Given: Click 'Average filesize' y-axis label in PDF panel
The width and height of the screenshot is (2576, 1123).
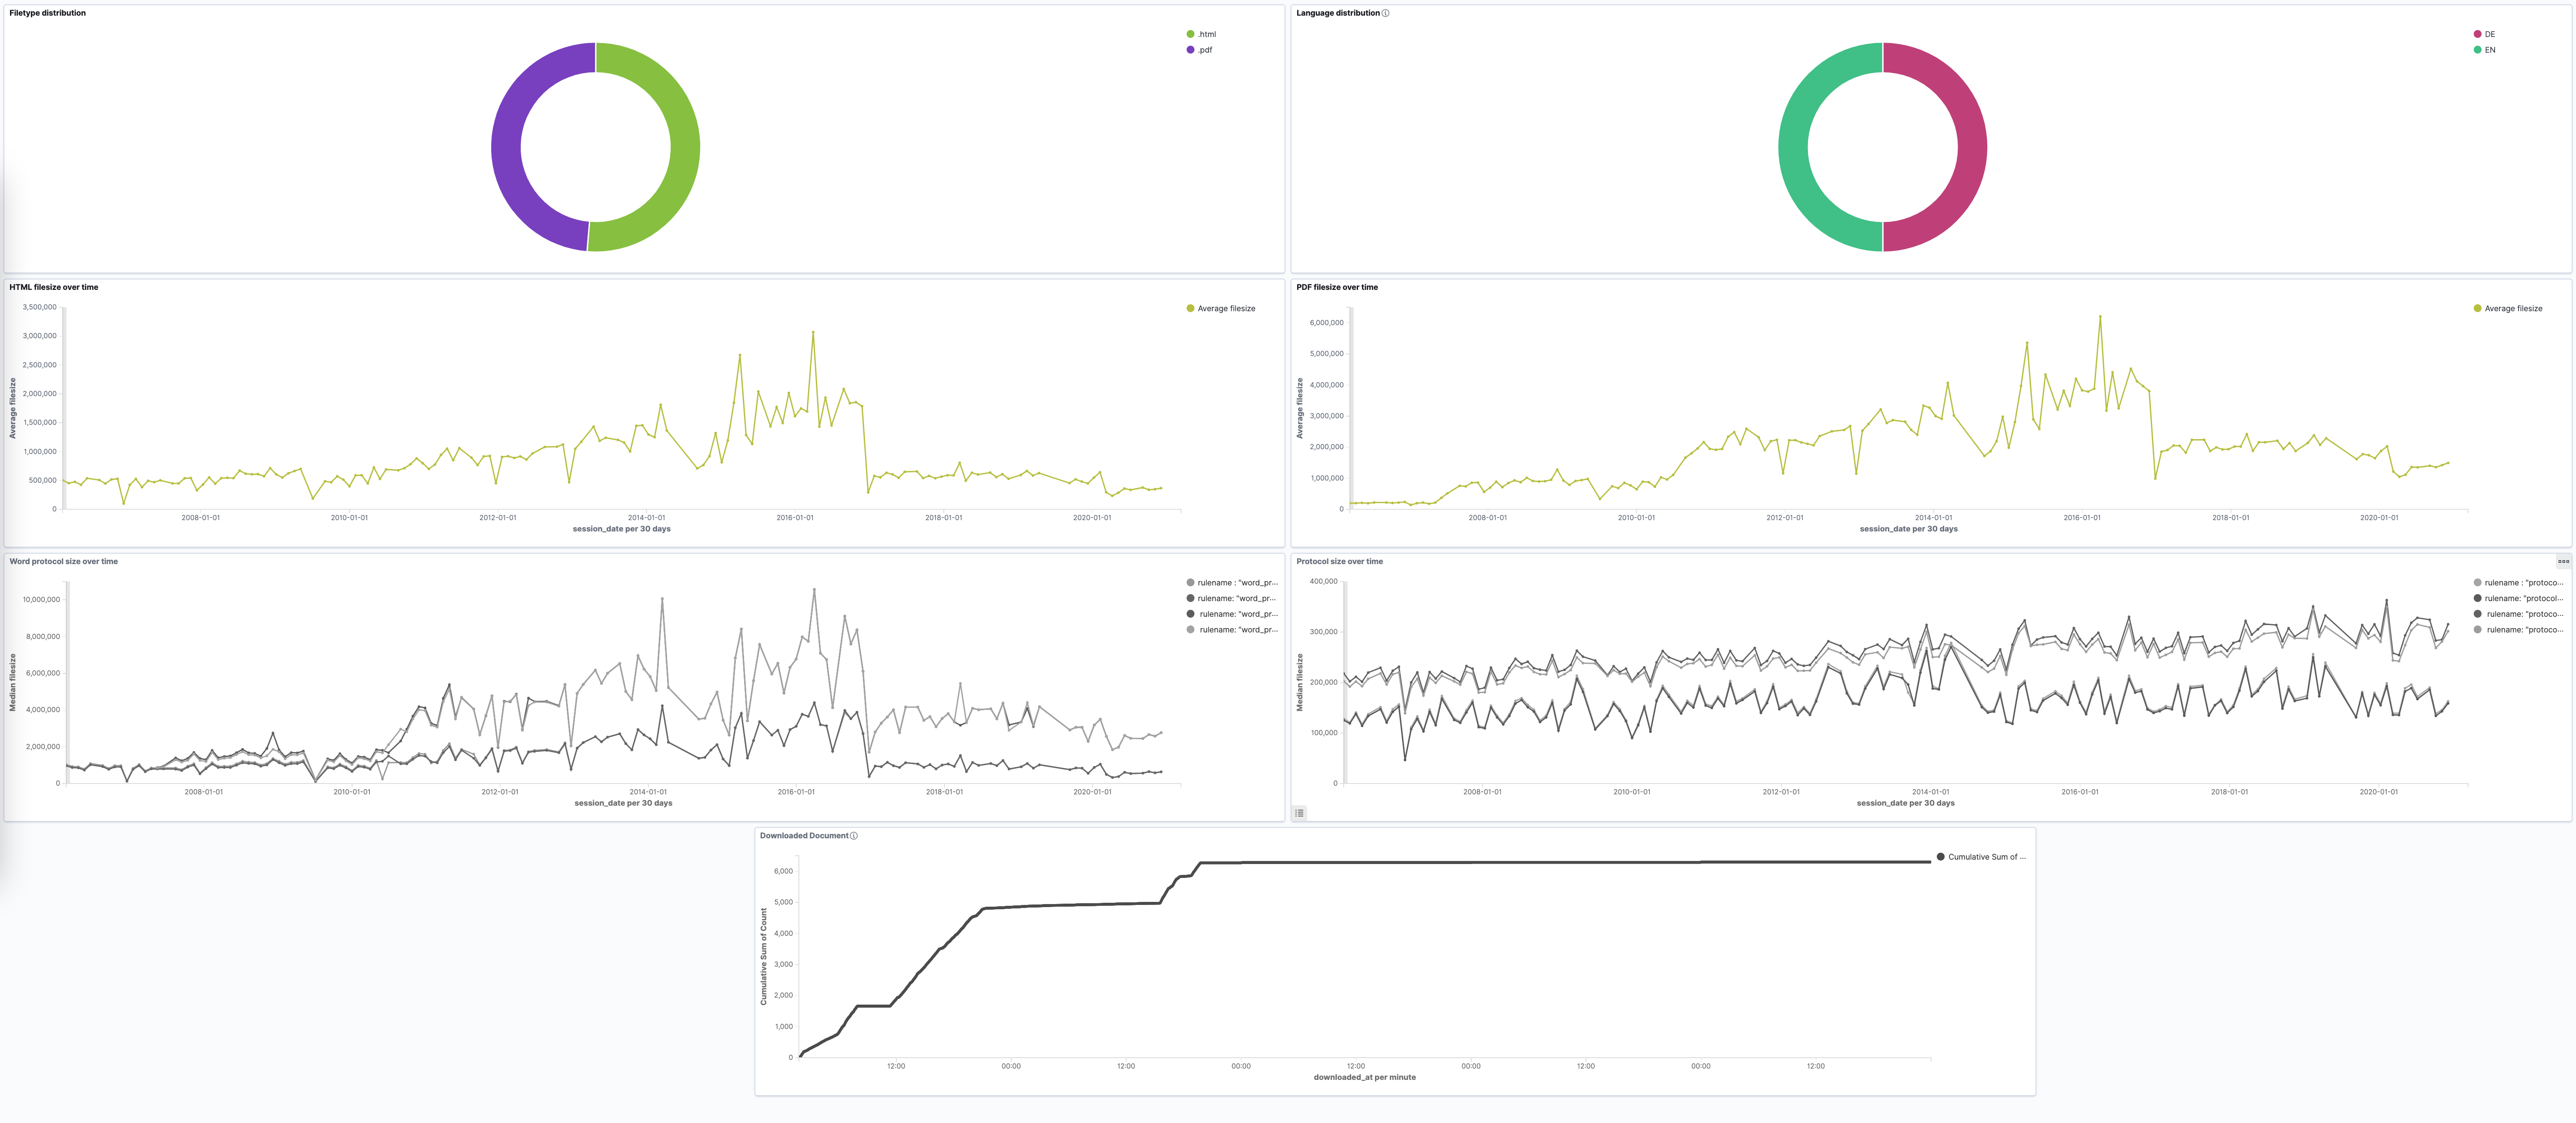Looking at the screenshot, I should pyautogui.click(x=1300, y=408).
